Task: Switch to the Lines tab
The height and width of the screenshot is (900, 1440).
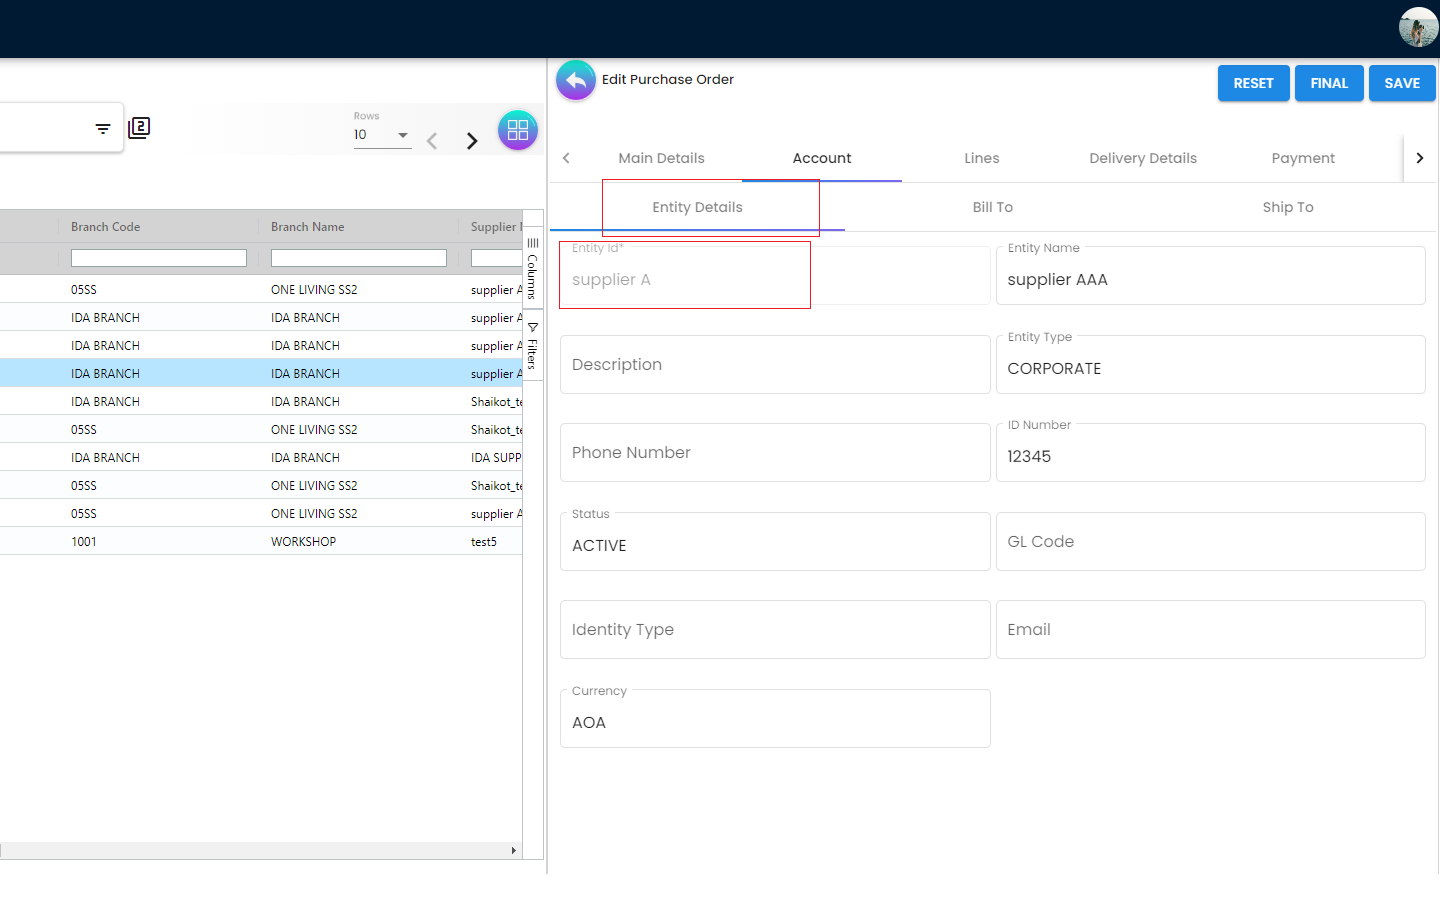Action: click(981, 158)
